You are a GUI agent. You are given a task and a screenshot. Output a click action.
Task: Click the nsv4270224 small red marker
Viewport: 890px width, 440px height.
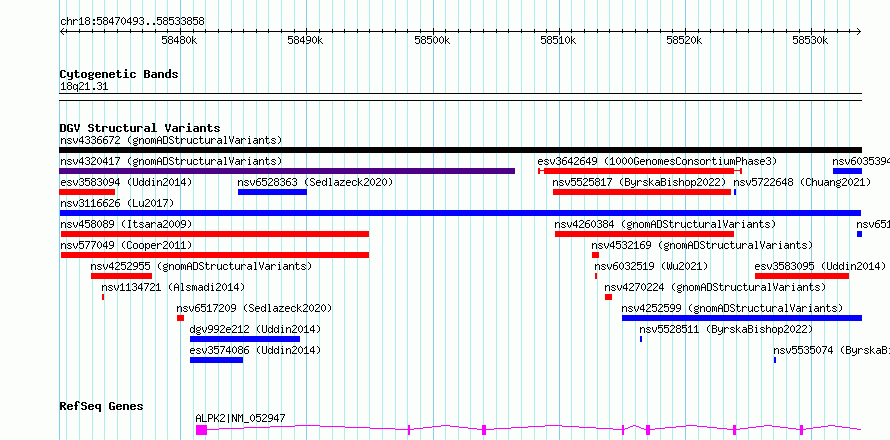(x=608, y=297)
